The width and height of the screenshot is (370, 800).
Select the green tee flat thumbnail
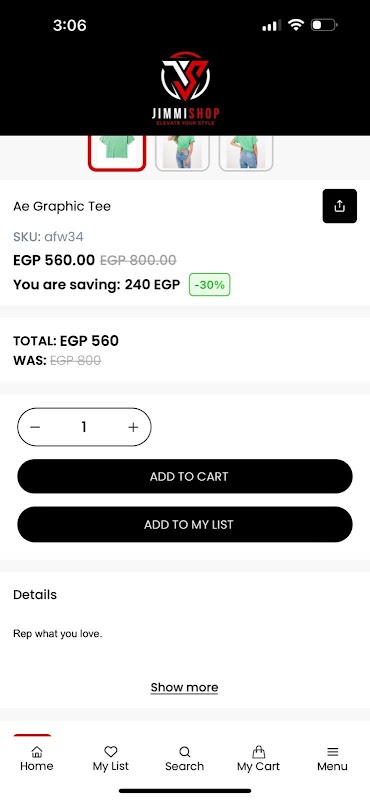(x=117, y=153)
